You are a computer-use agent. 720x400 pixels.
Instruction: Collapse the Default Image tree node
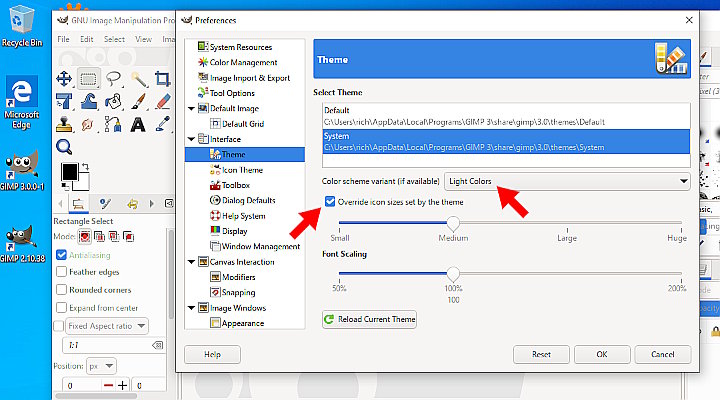(x=191, y=108)
